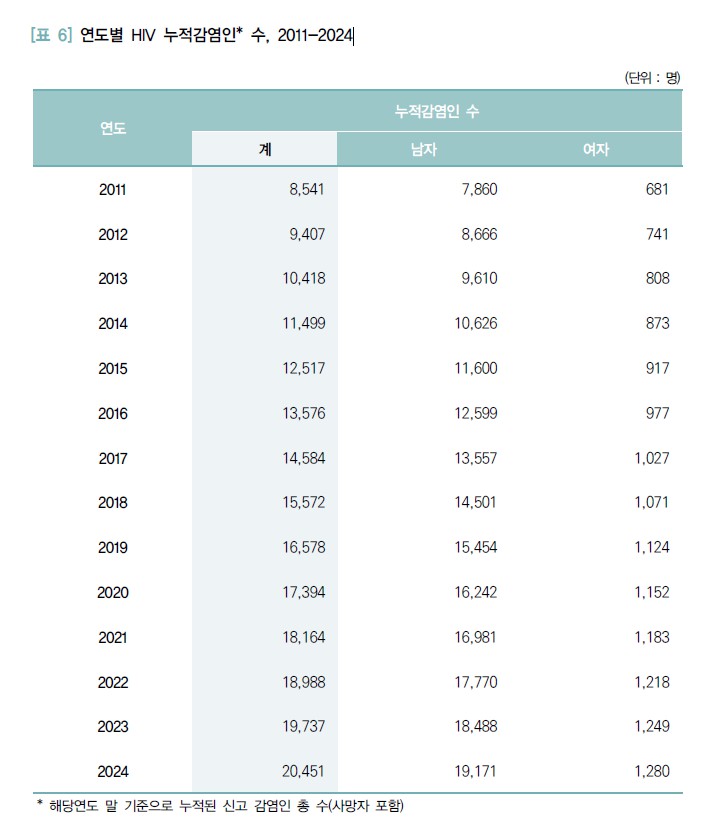Screen dimensions: 714x838
Task: Click the total value 16,578
Action: [302, 547]
